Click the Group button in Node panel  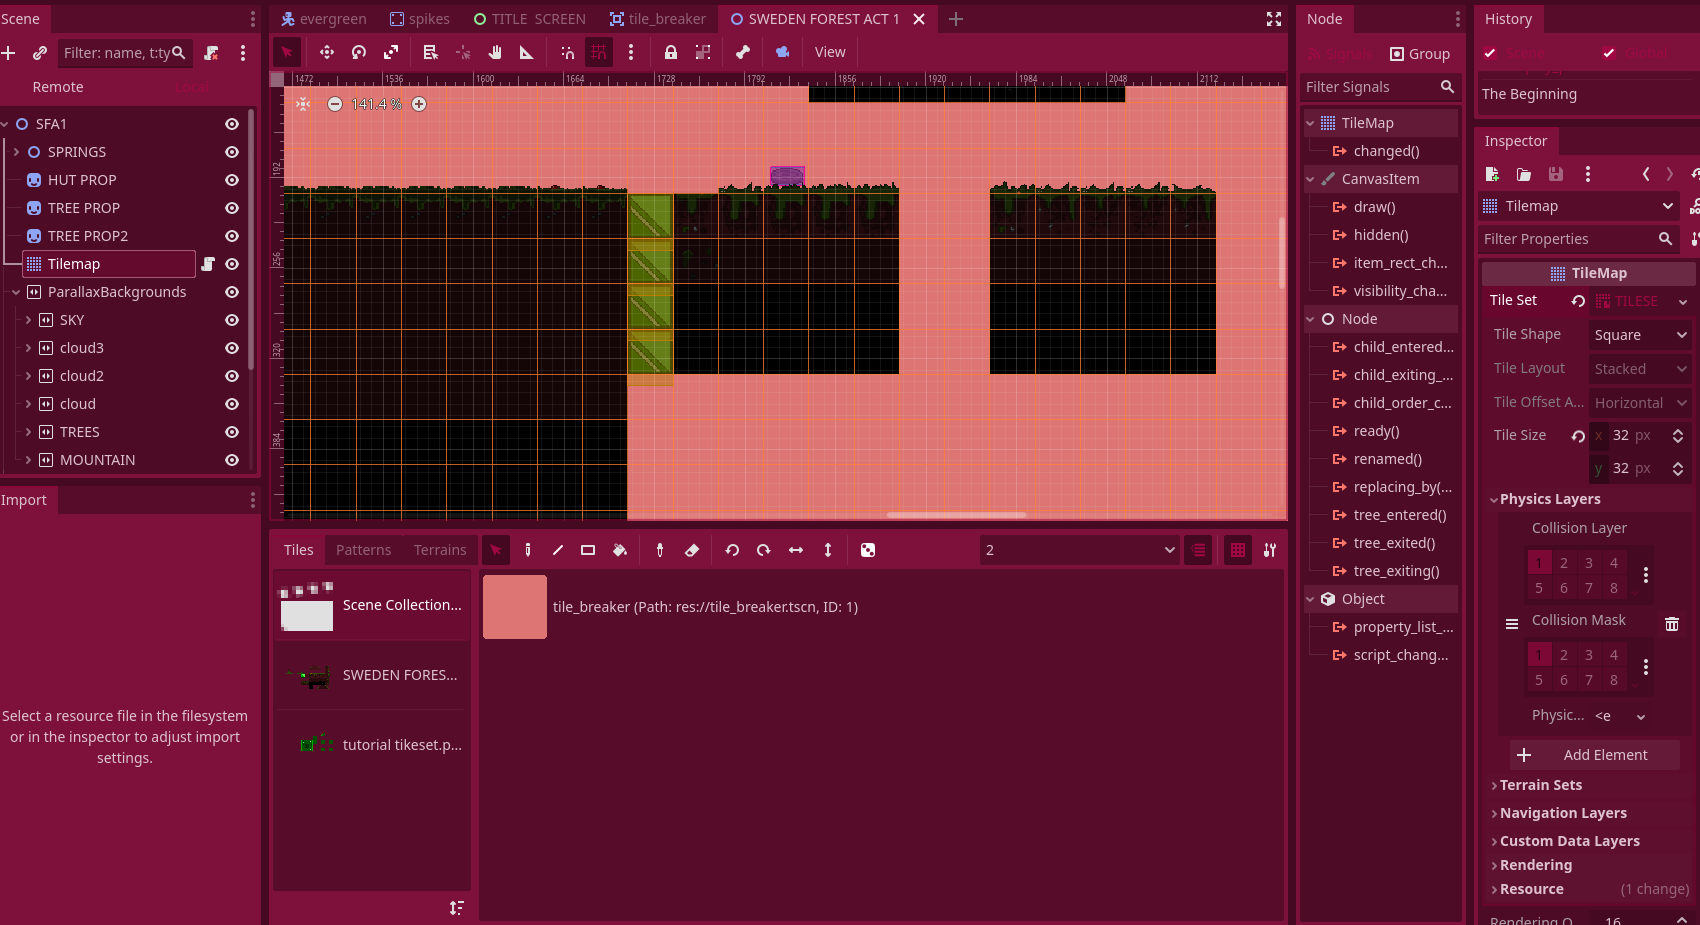click(x=1420, y=54)
